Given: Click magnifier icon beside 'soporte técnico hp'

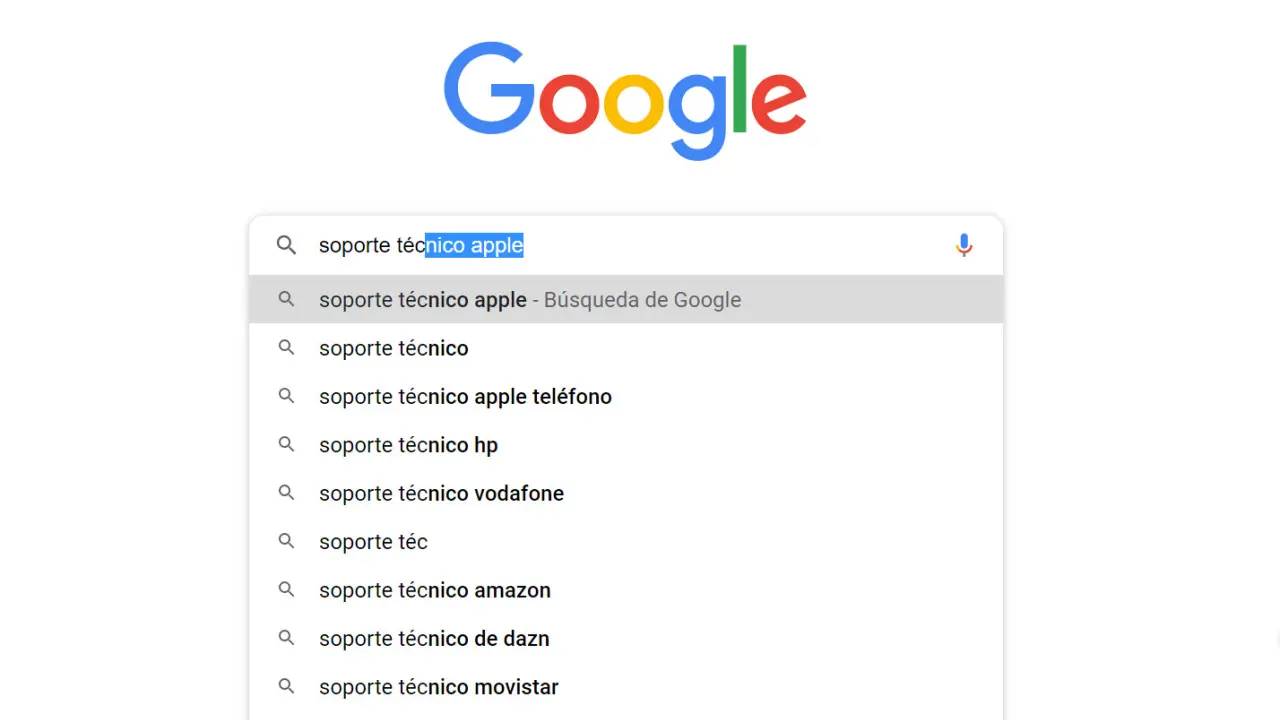Looking at the screenshot, I should [287, 445].
